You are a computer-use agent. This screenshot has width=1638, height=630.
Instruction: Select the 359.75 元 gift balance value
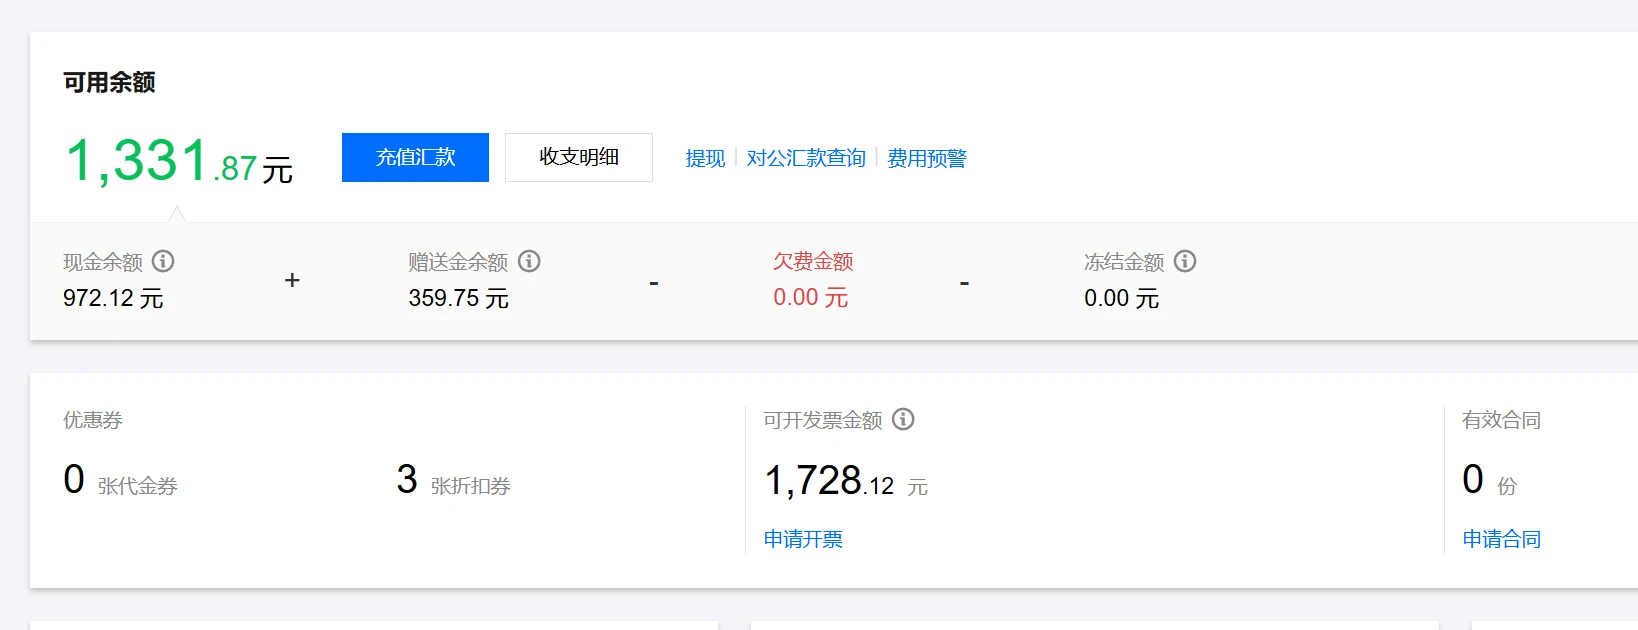458,298
